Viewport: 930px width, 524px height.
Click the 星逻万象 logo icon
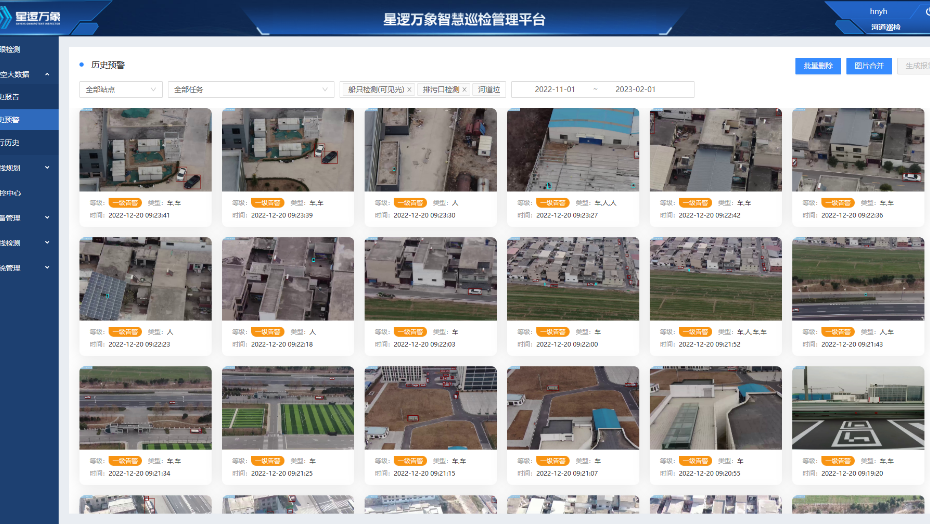(8, 15)
